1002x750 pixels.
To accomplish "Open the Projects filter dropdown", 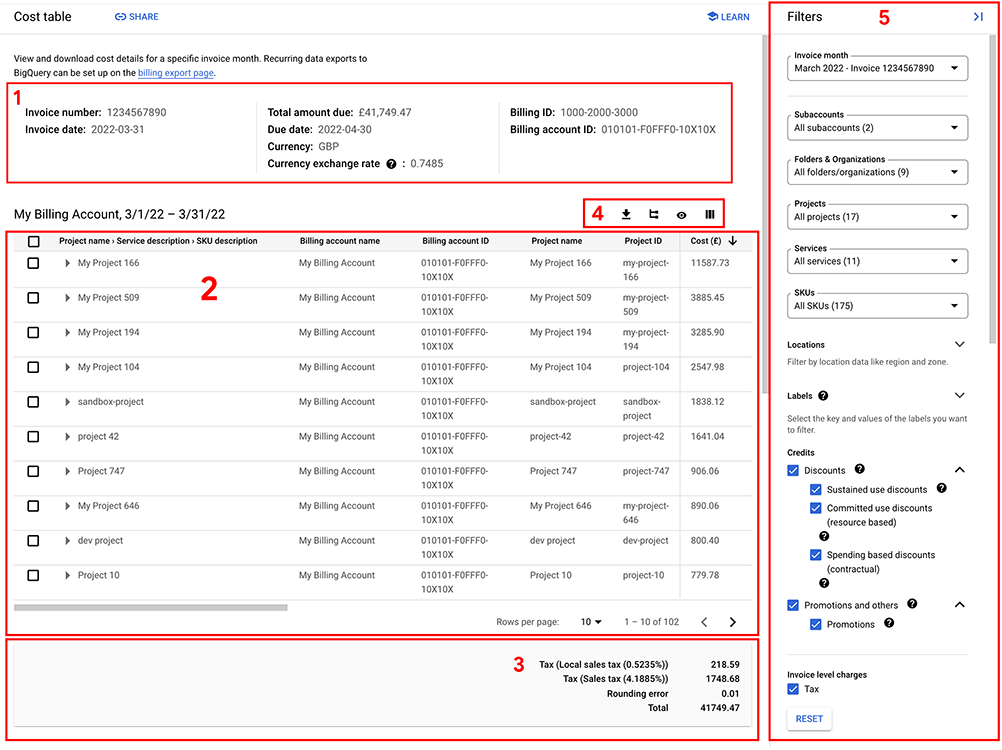I will [877, 217].
